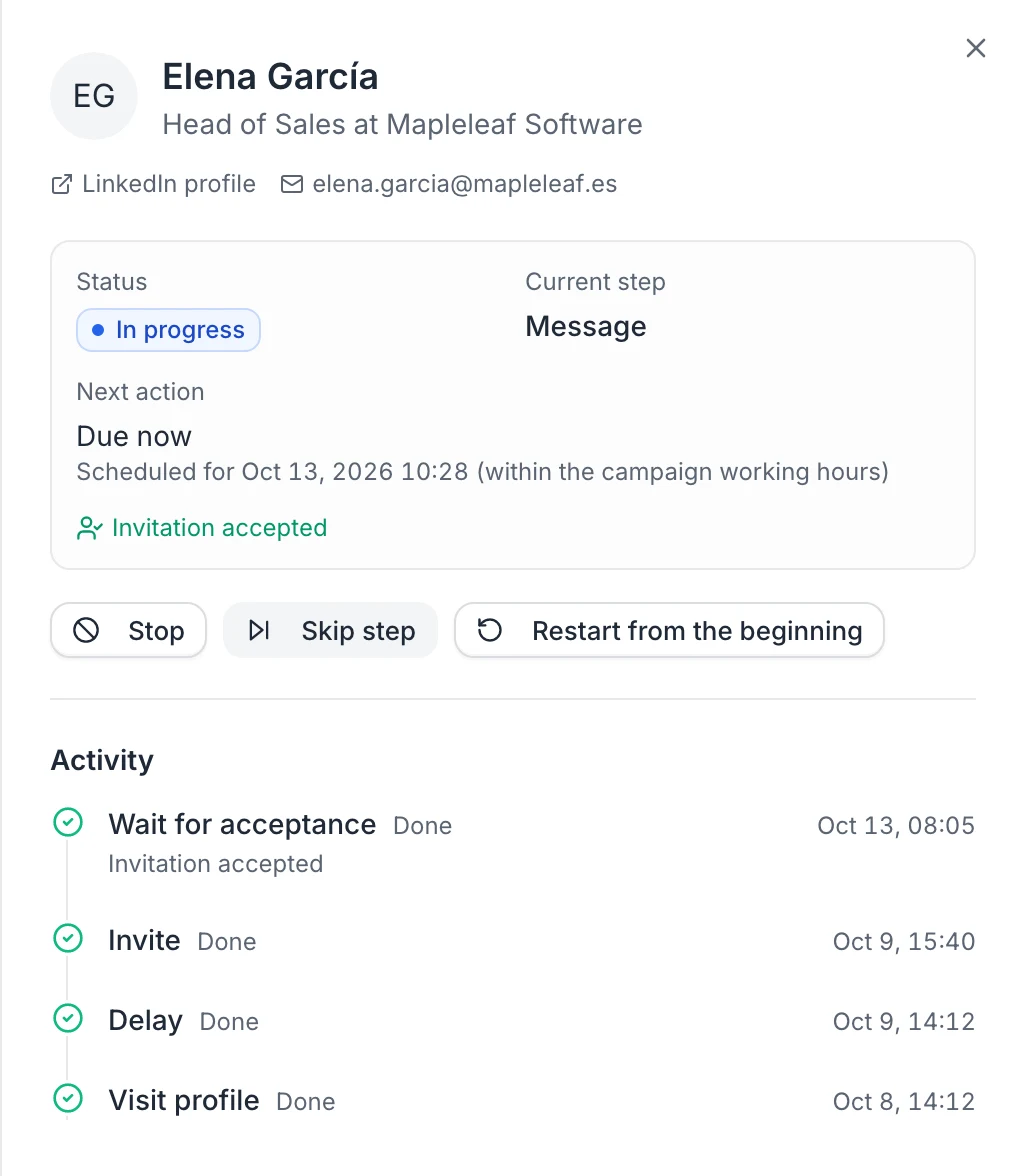
Task: Click the email elena.garcia@mapleleaf.es
Action: coord(464,184)
